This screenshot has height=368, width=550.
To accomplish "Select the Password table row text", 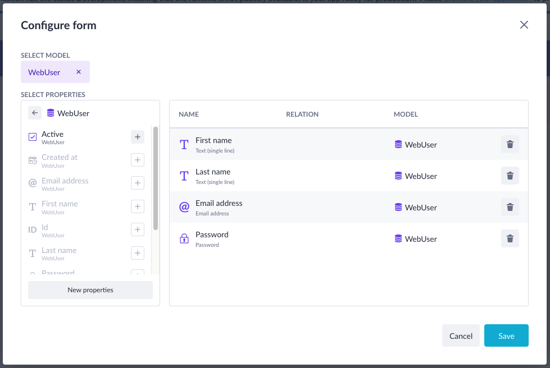I will coord(212,235).
